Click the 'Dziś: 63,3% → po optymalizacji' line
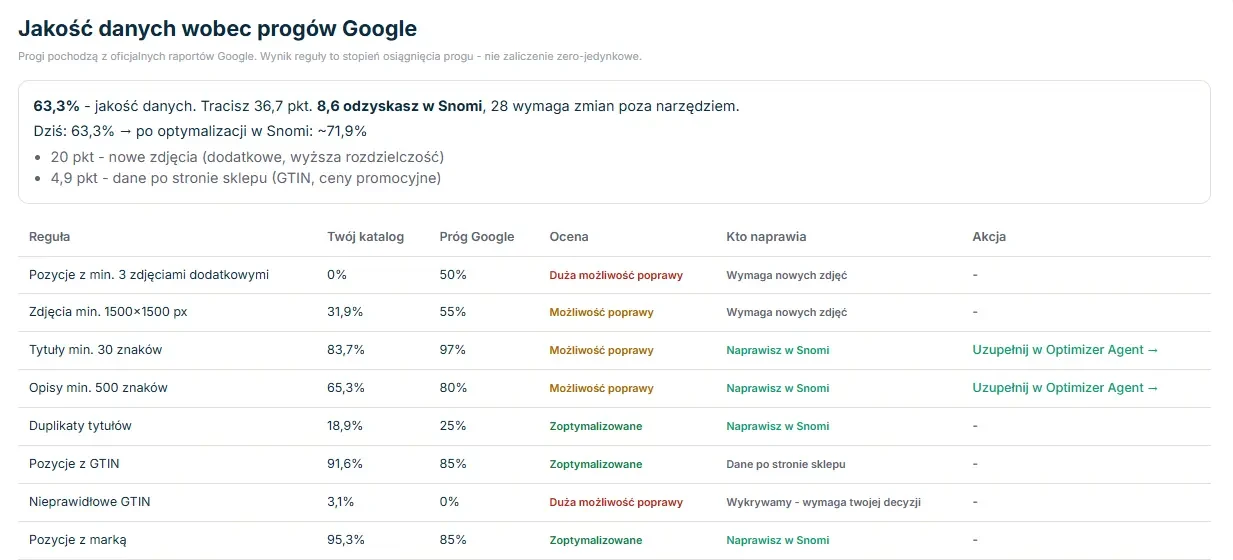The image size is (1233, 560). 200,130
